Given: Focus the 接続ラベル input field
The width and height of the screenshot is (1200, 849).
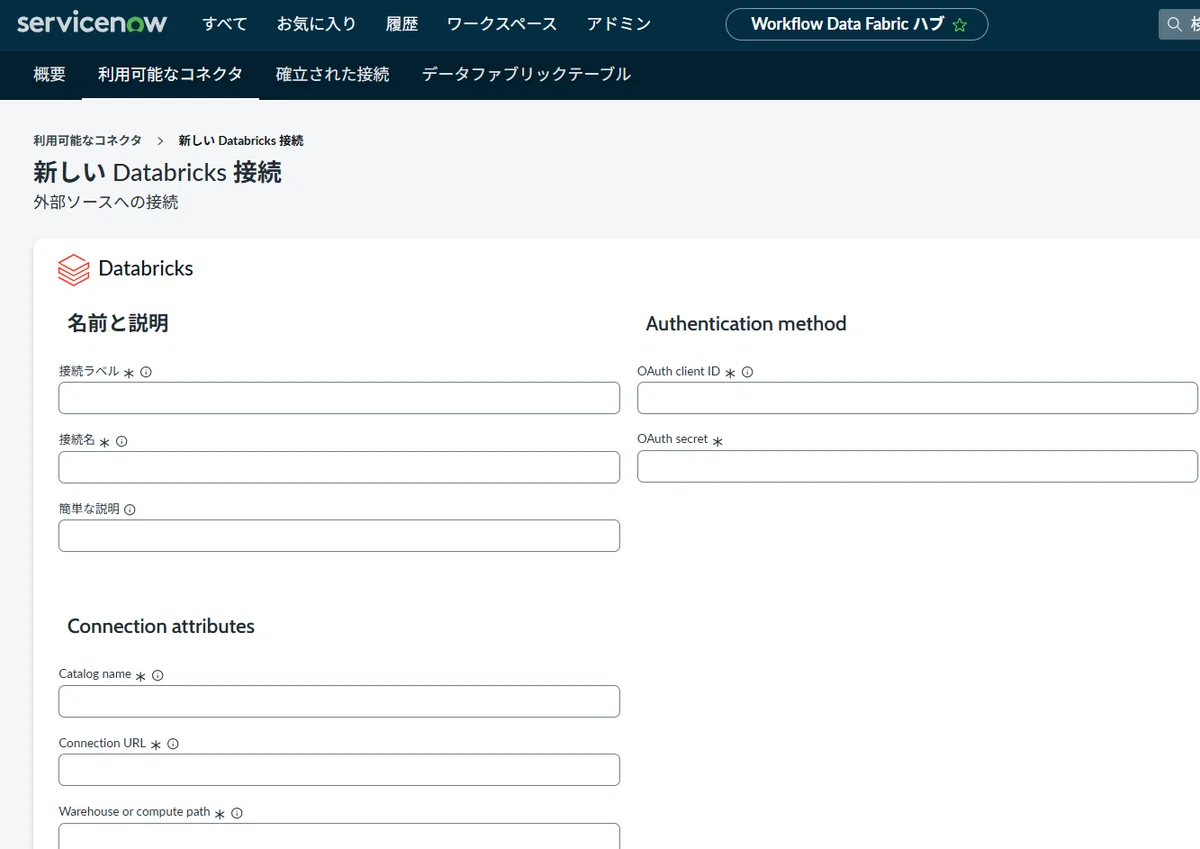Looking at the screenshot, I should [x=339, y=398].
